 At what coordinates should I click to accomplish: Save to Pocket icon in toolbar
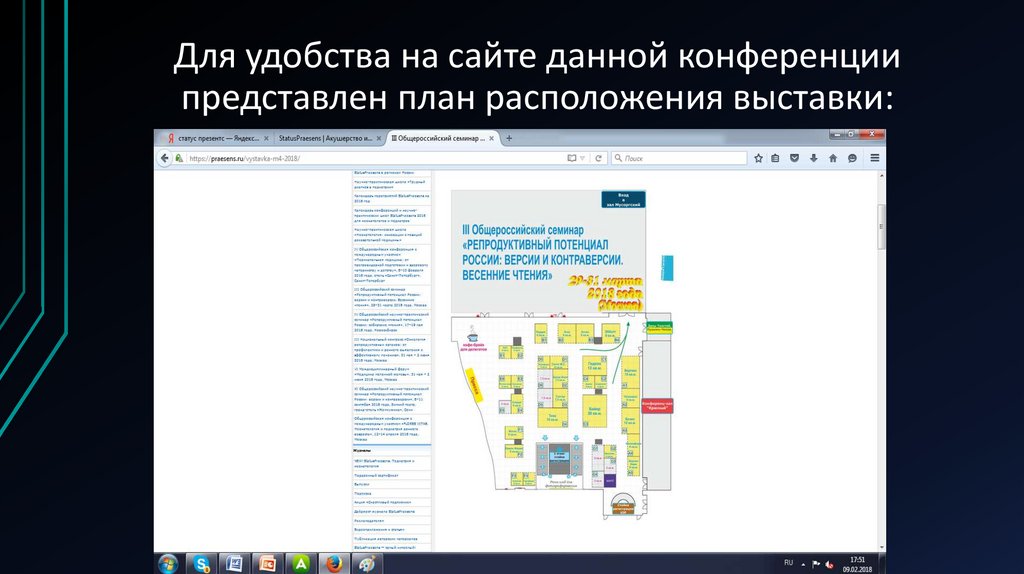tap(794, 158)
